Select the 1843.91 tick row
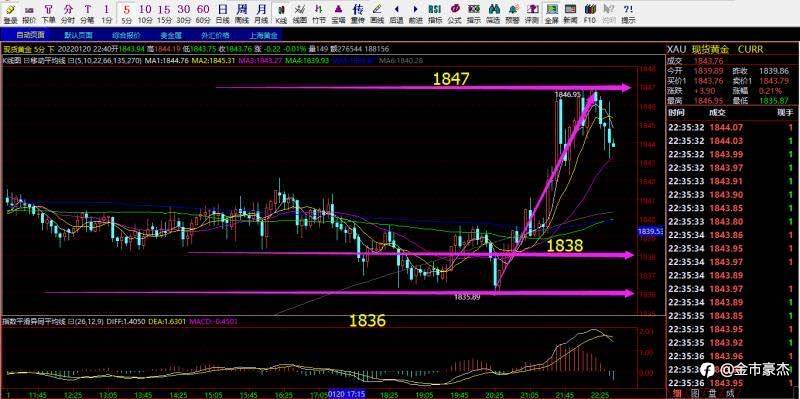 point(731,181)
